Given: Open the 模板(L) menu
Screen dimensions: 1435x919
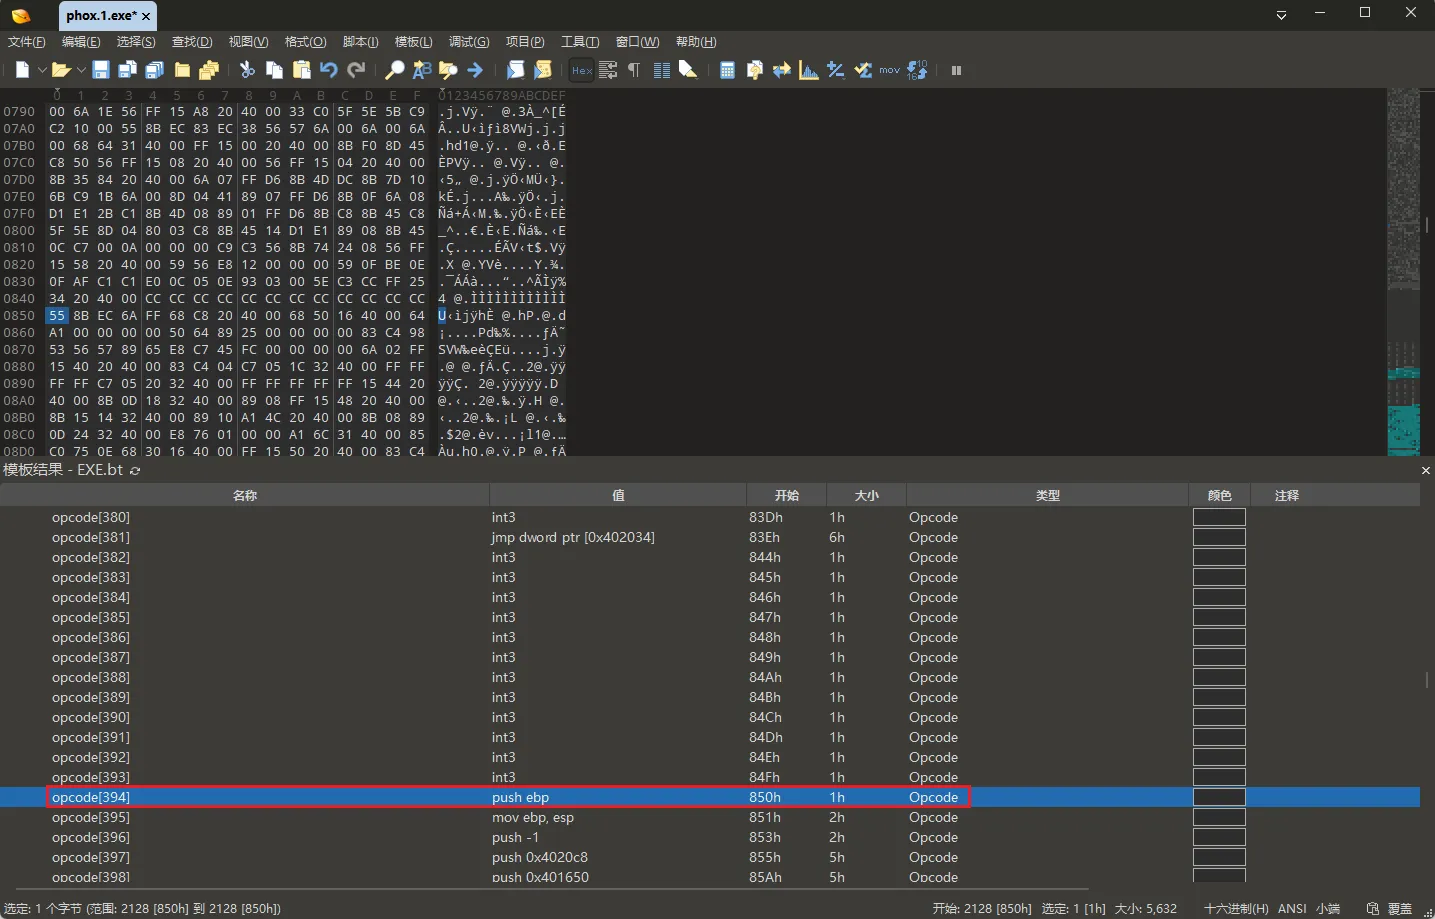Looking at the screenshot, I should (x=414, y=42).
